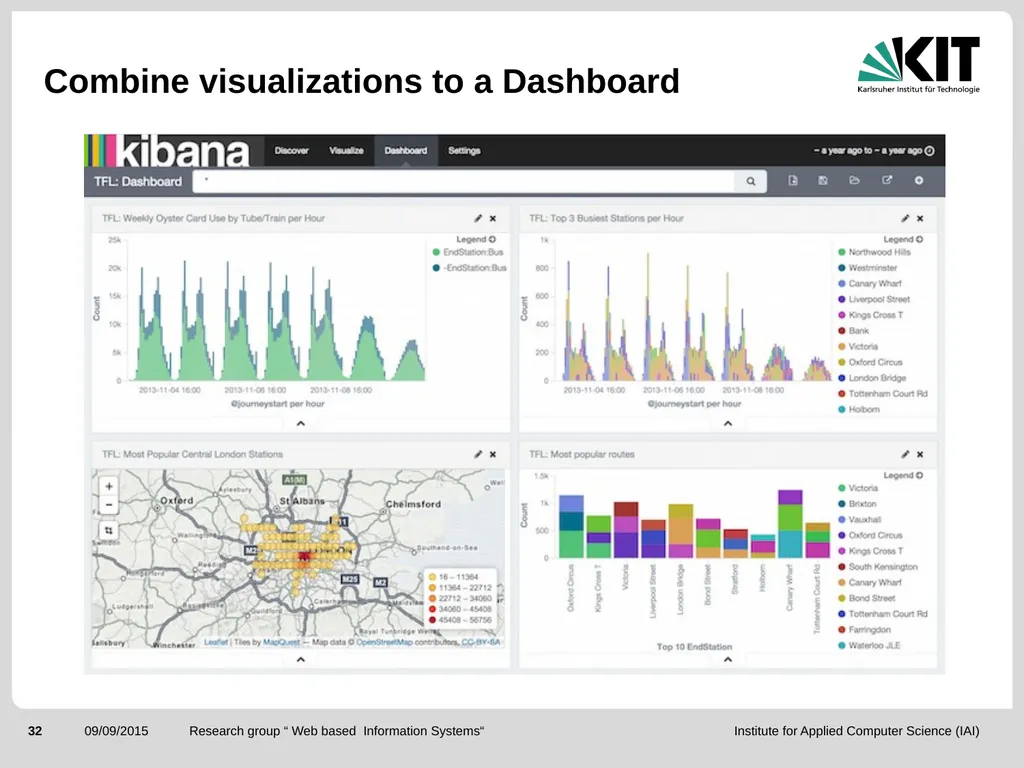Share the dashboard
Image resolution: width=1024 pixels, height=768 pixels.
tap(887, 180)
